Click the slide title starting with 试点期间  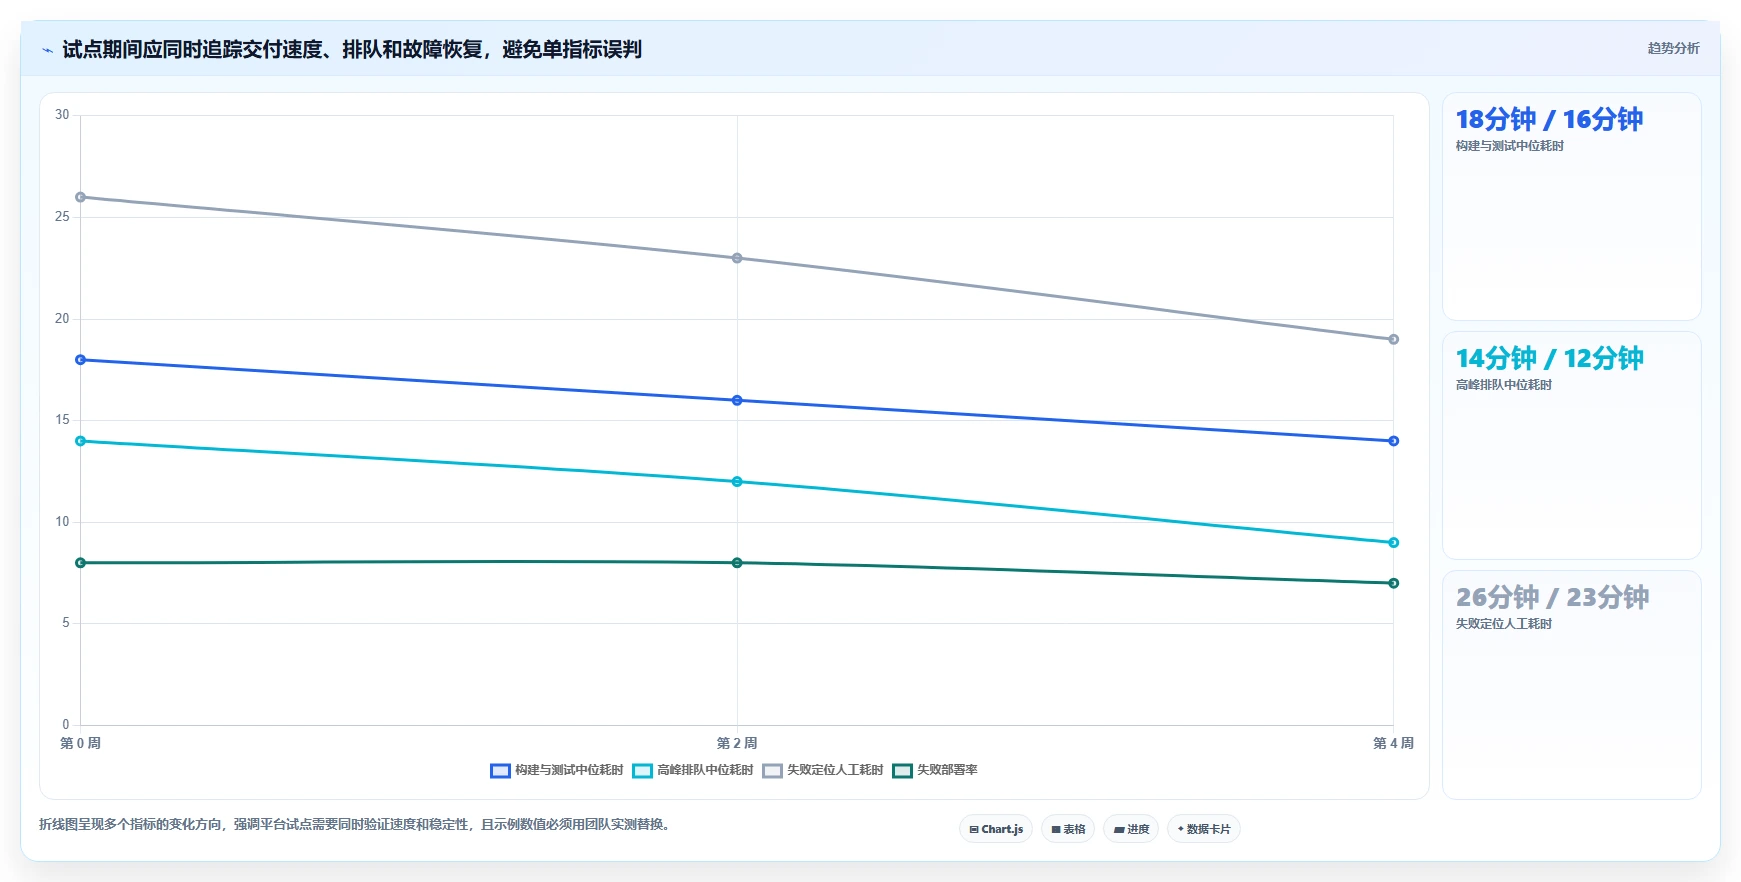coord(352,50)
